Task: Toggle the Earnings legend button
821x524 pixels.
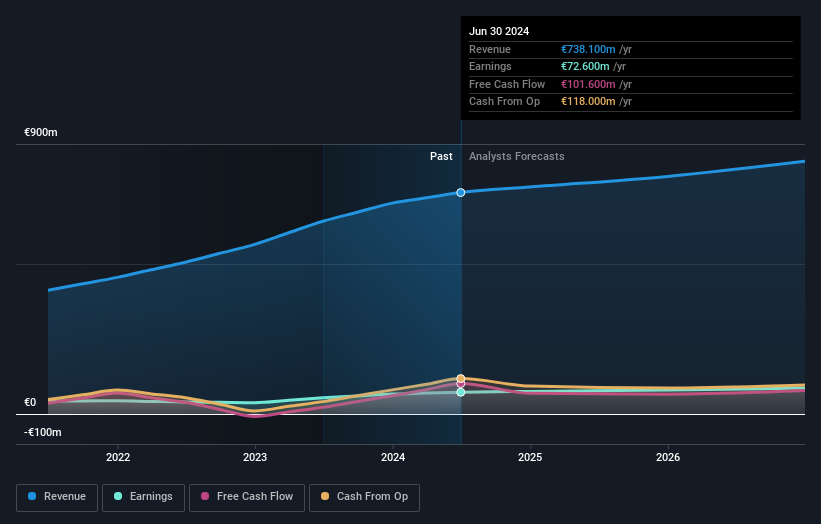Action: click(143, 497)
